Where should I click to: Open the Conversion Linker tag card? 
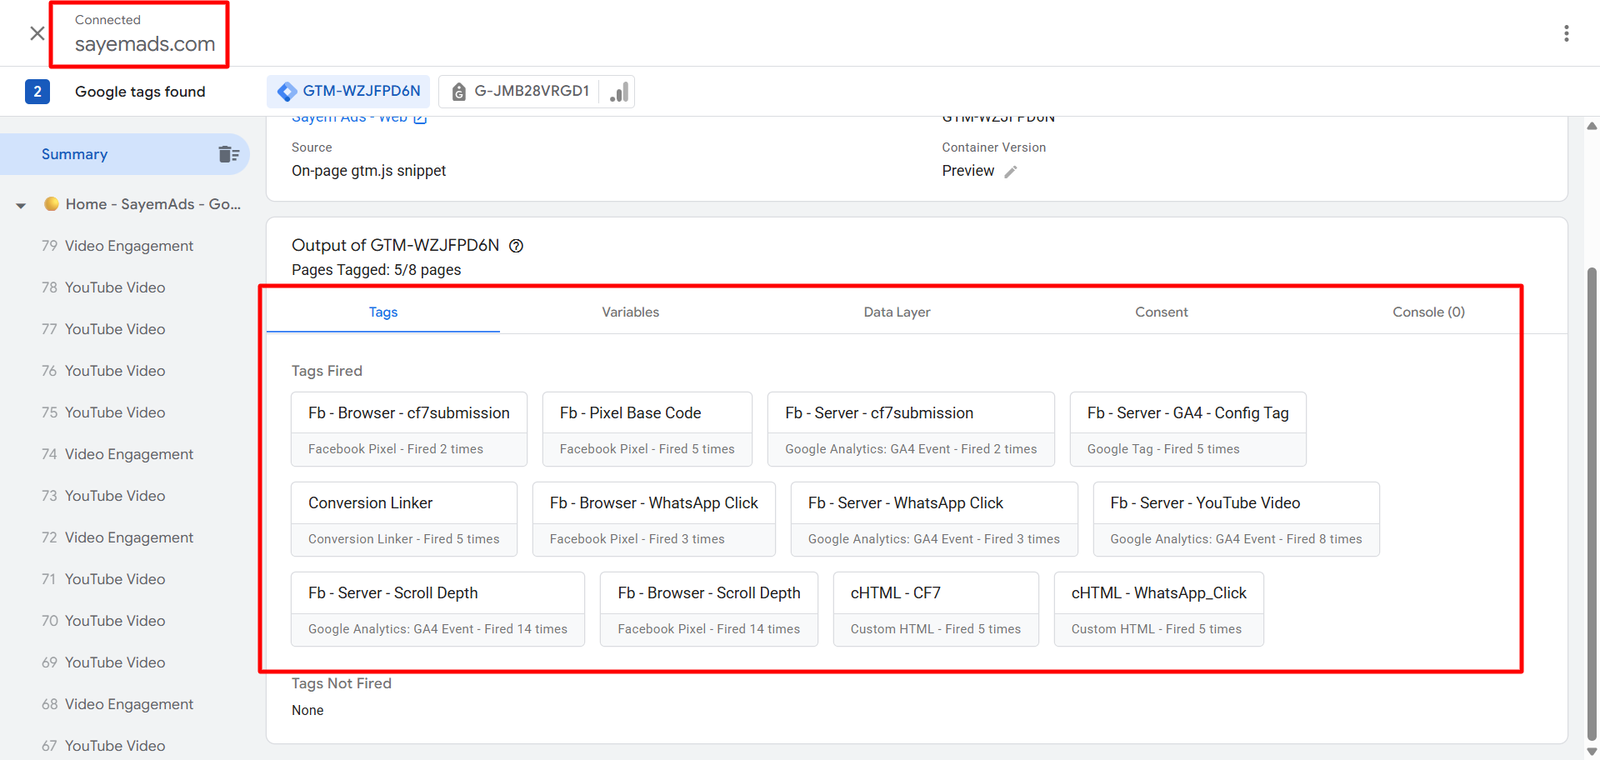pos(404,518)
